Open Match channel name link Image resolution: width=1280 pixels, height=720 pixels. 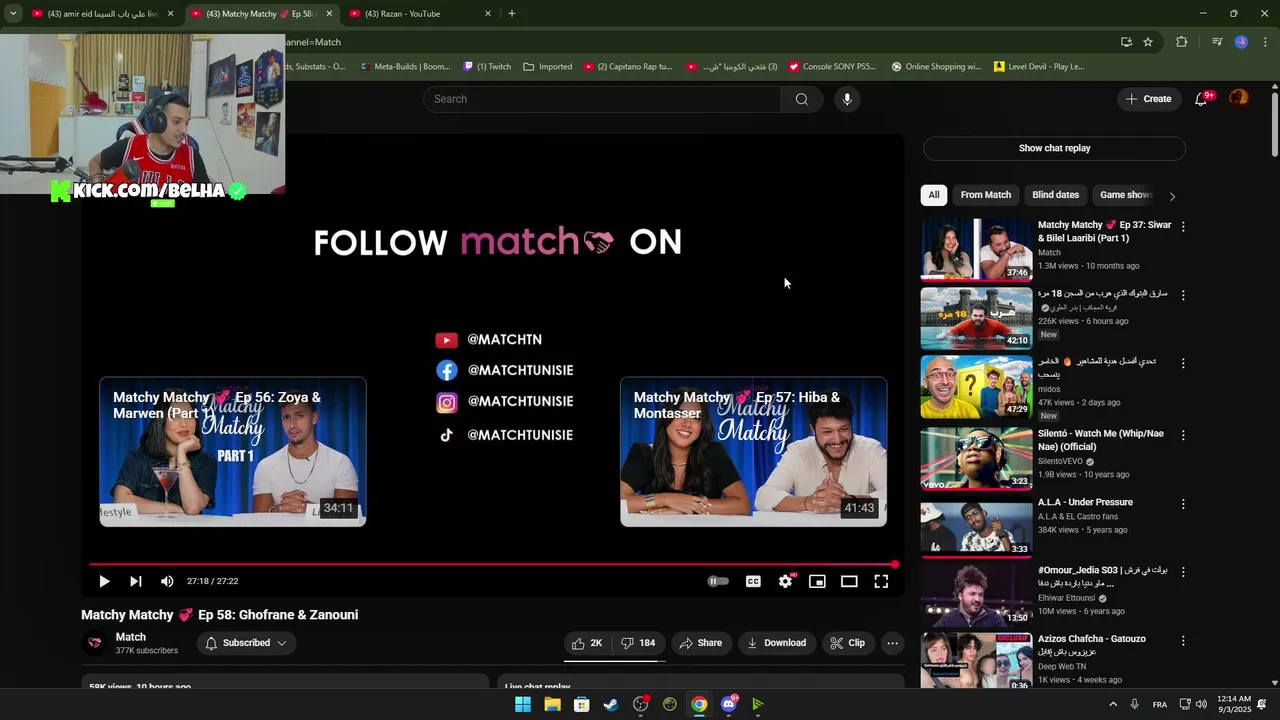(x=131, y=637)
